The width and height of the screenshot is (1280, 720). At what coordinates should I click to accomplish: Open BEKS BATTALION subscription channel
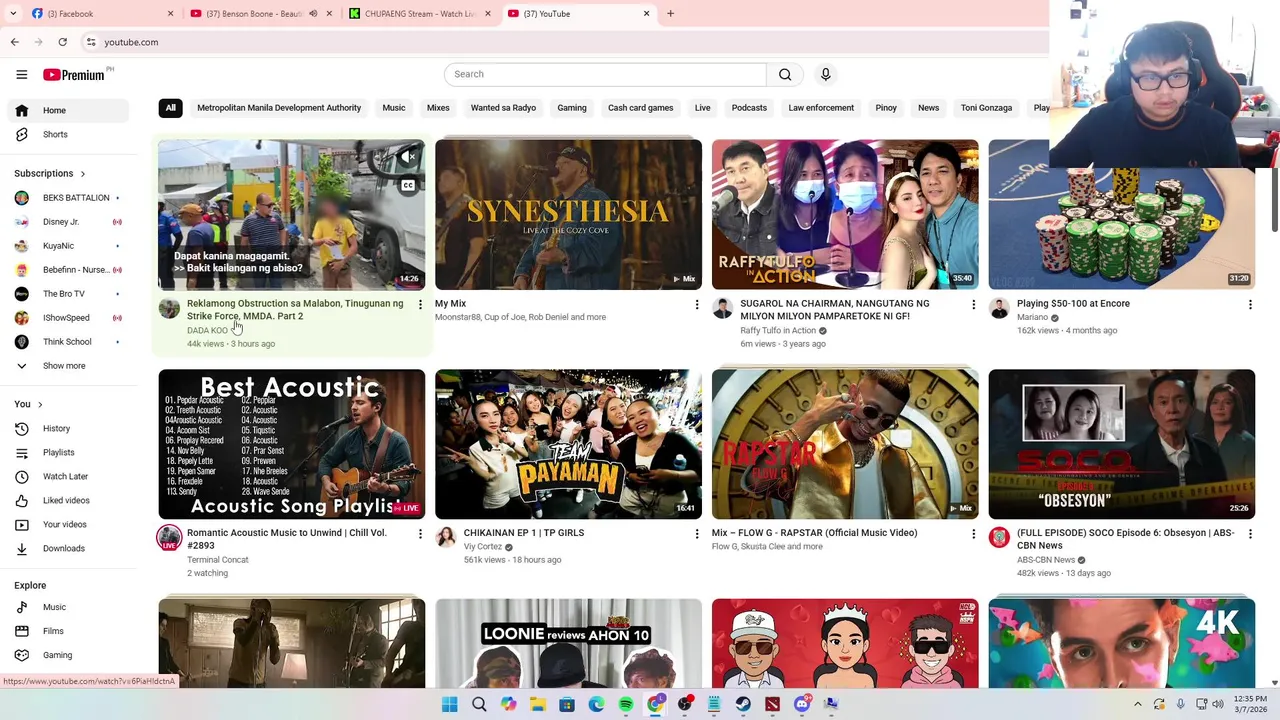70,198
